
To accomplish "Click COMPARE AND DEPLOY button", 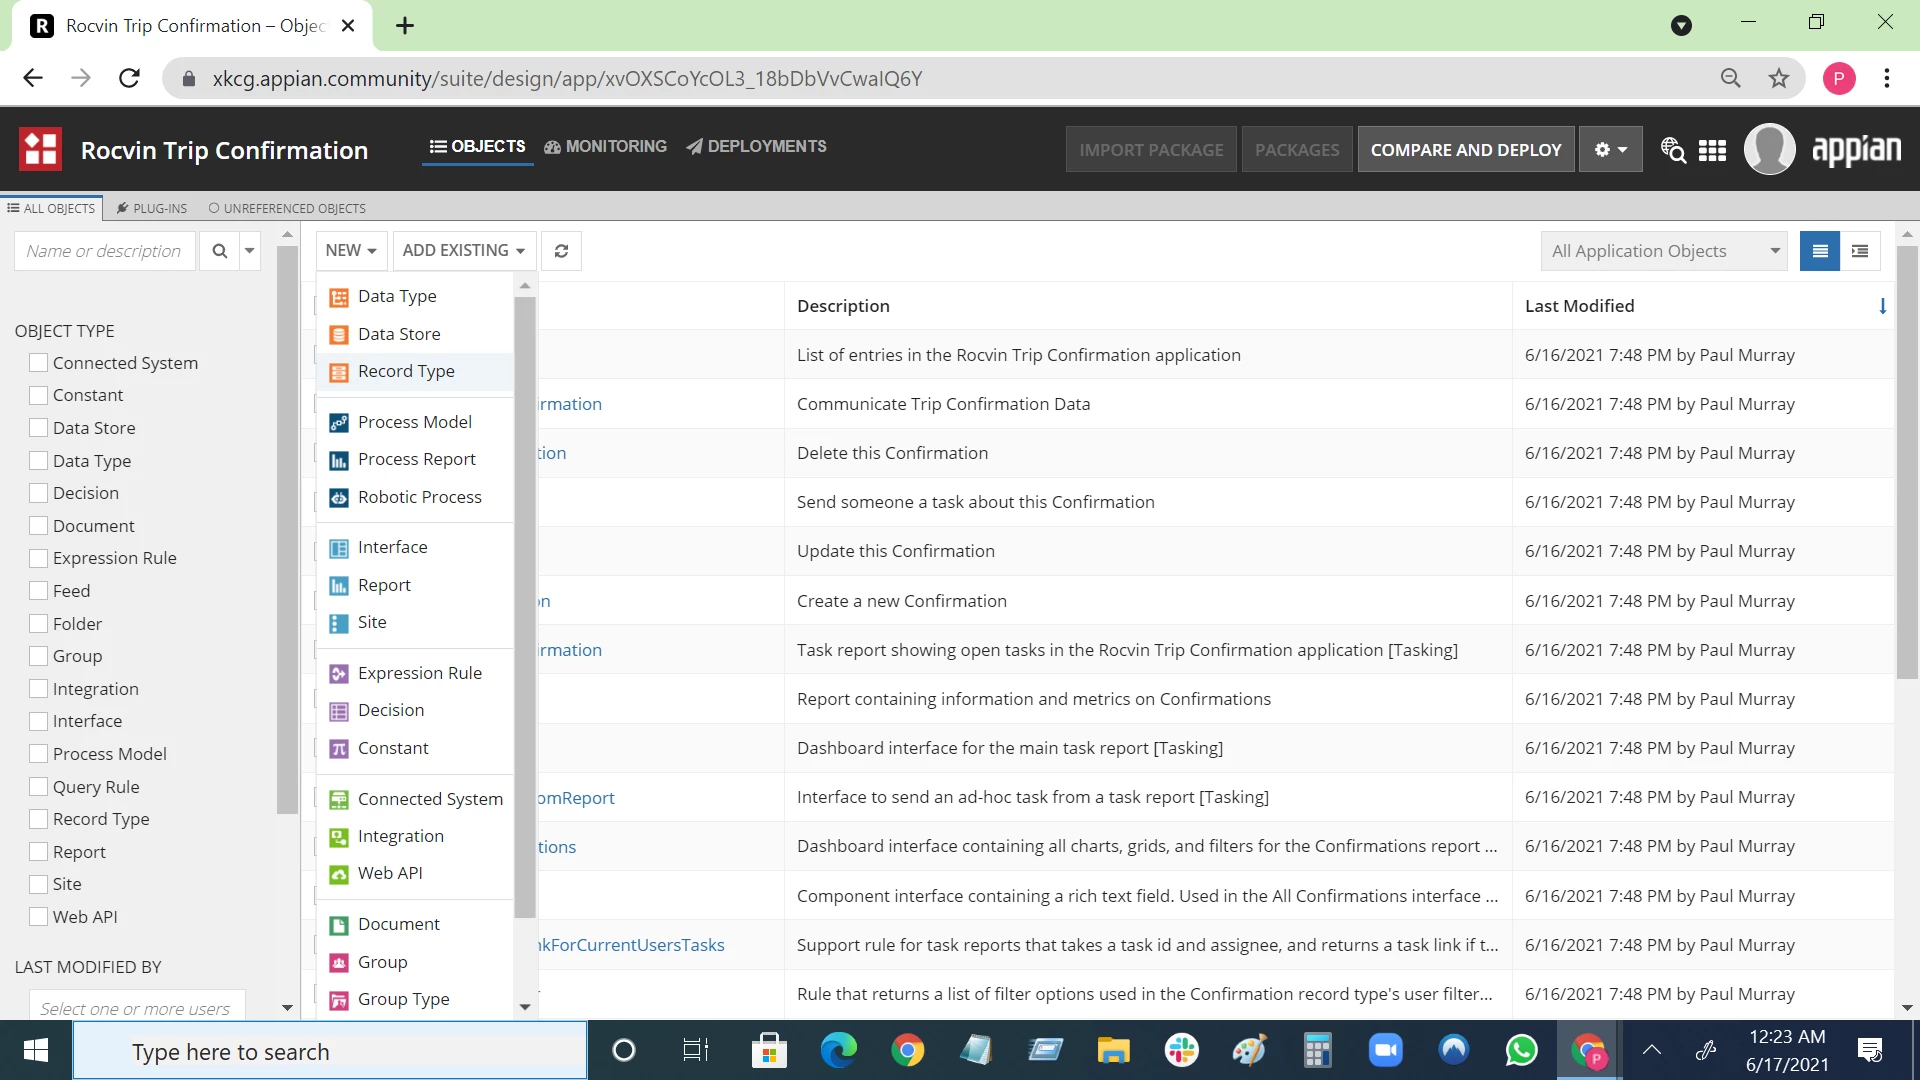I will point(1466,150).
